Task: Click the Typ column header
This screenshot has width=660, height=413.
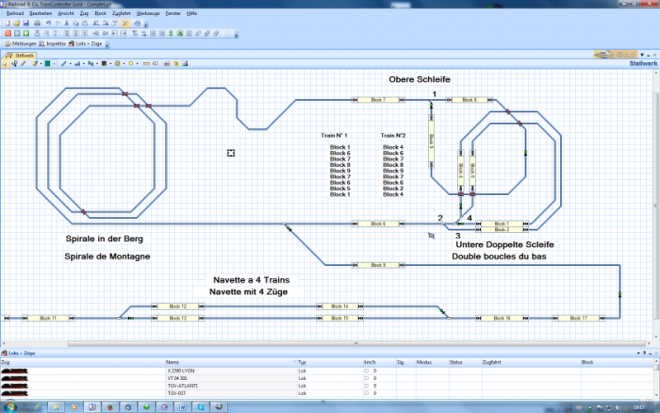Action: (330, 362)
